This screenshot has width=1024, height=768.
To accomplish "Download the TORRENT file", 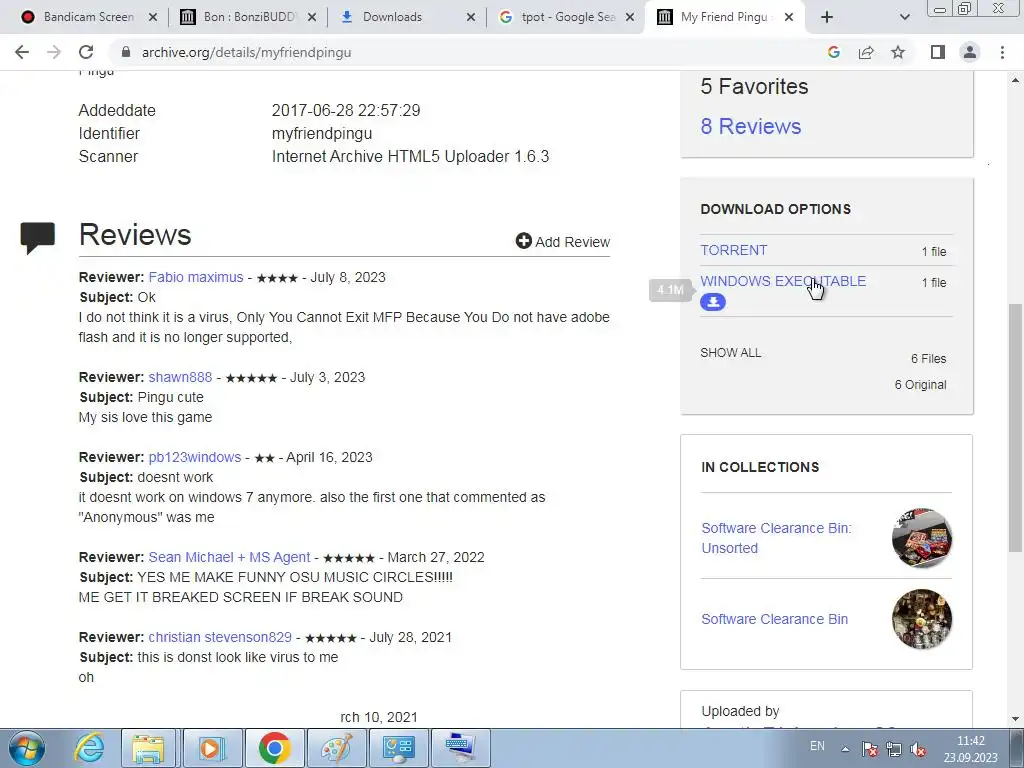I will click(733, 250).
